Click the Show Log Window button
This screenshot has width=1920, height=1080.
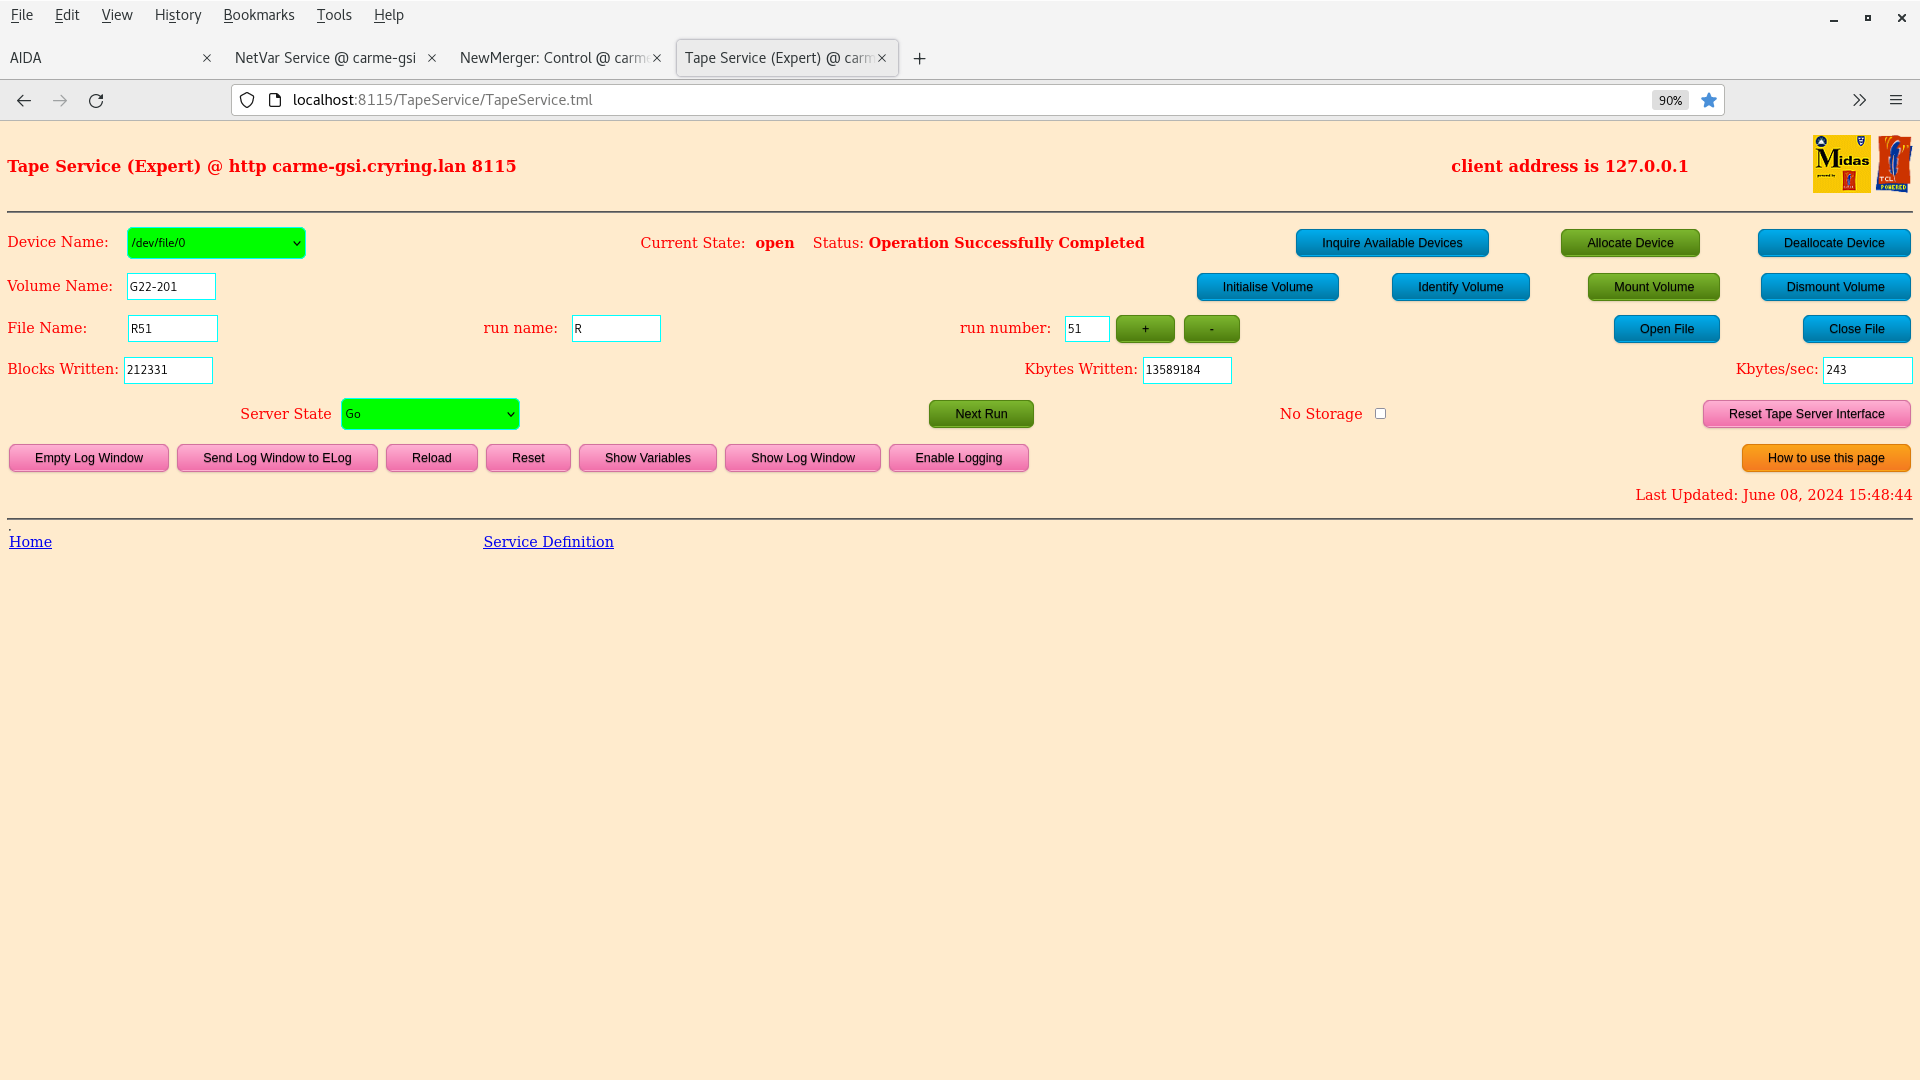tap(802, 458)
